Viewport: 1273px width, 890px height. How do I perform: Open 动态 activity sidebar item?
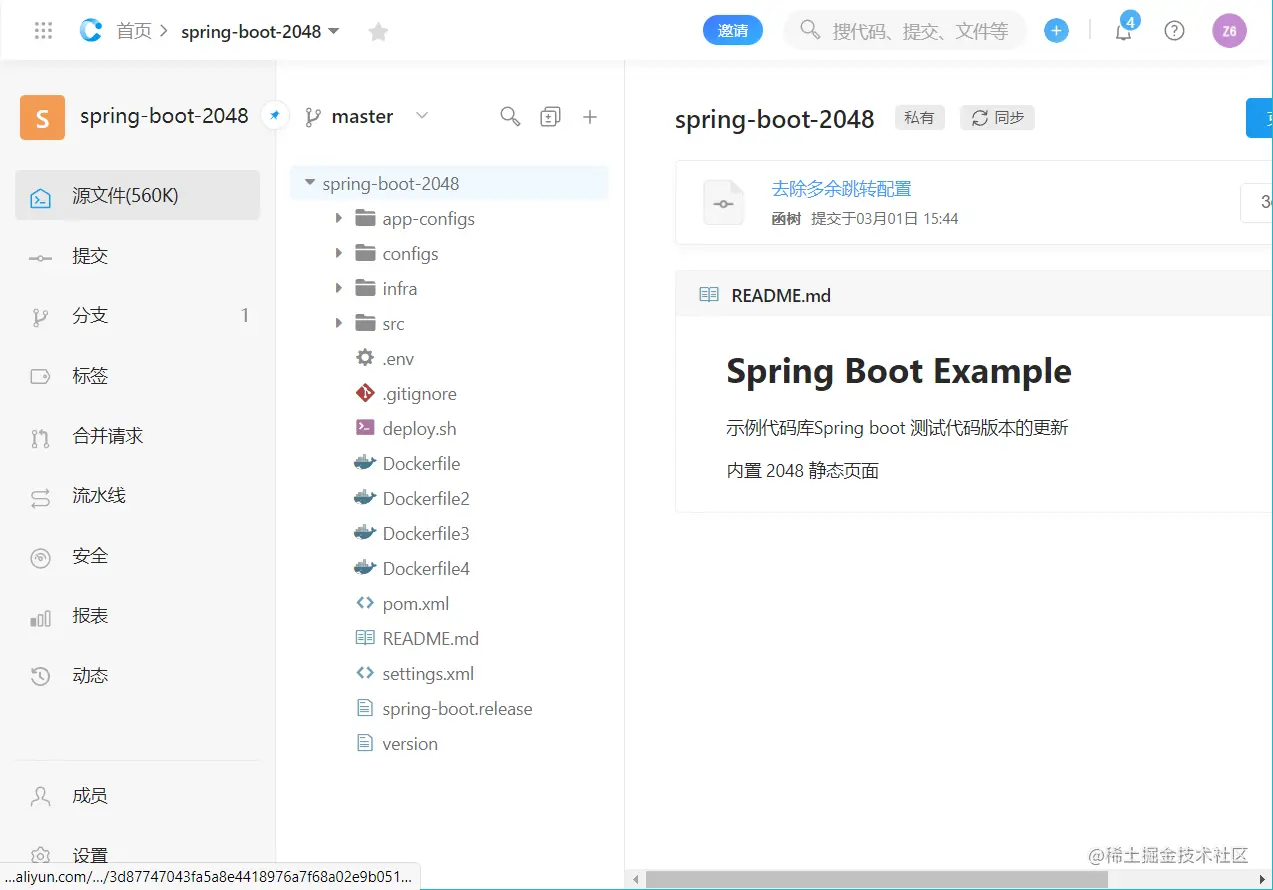tap(138, 676)
